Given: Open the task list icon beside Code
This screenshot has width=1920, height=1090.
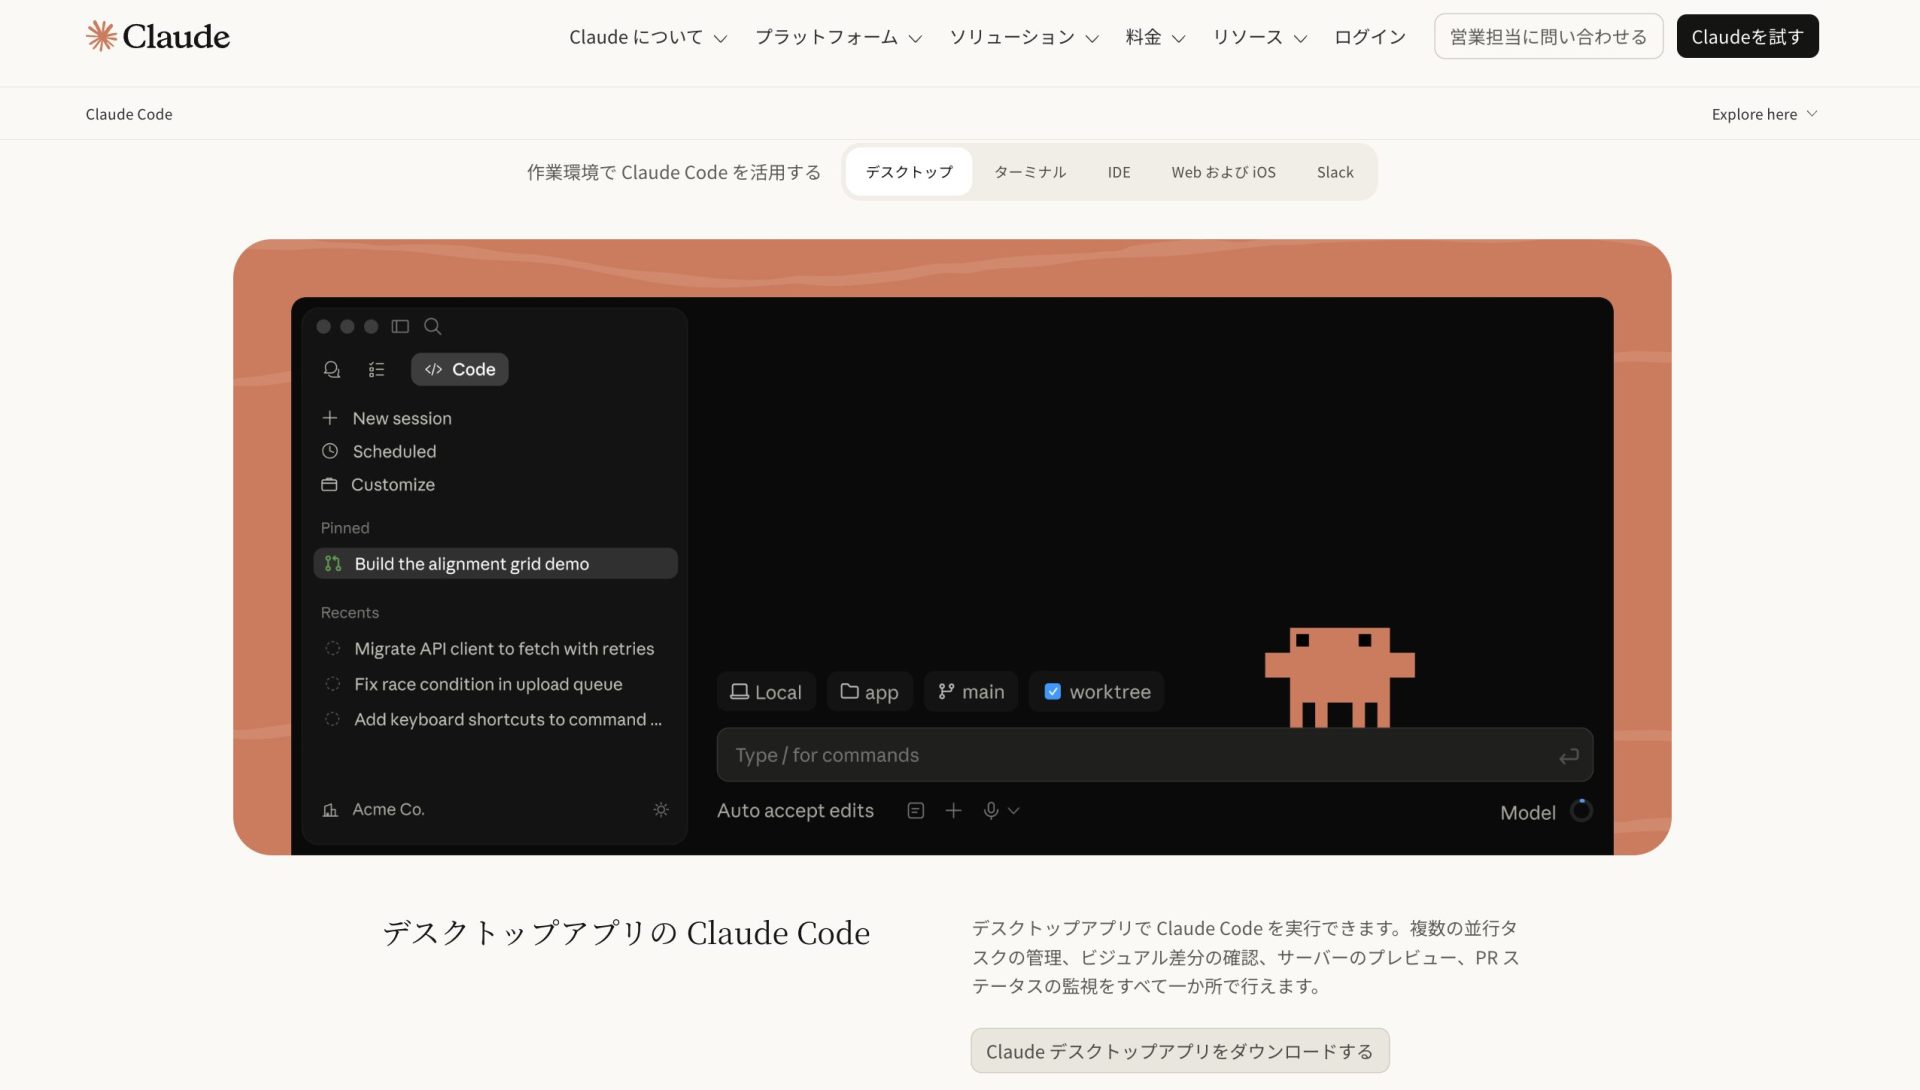Looking at the screenshot, I should pyautogui.click(x=376, y=369).
